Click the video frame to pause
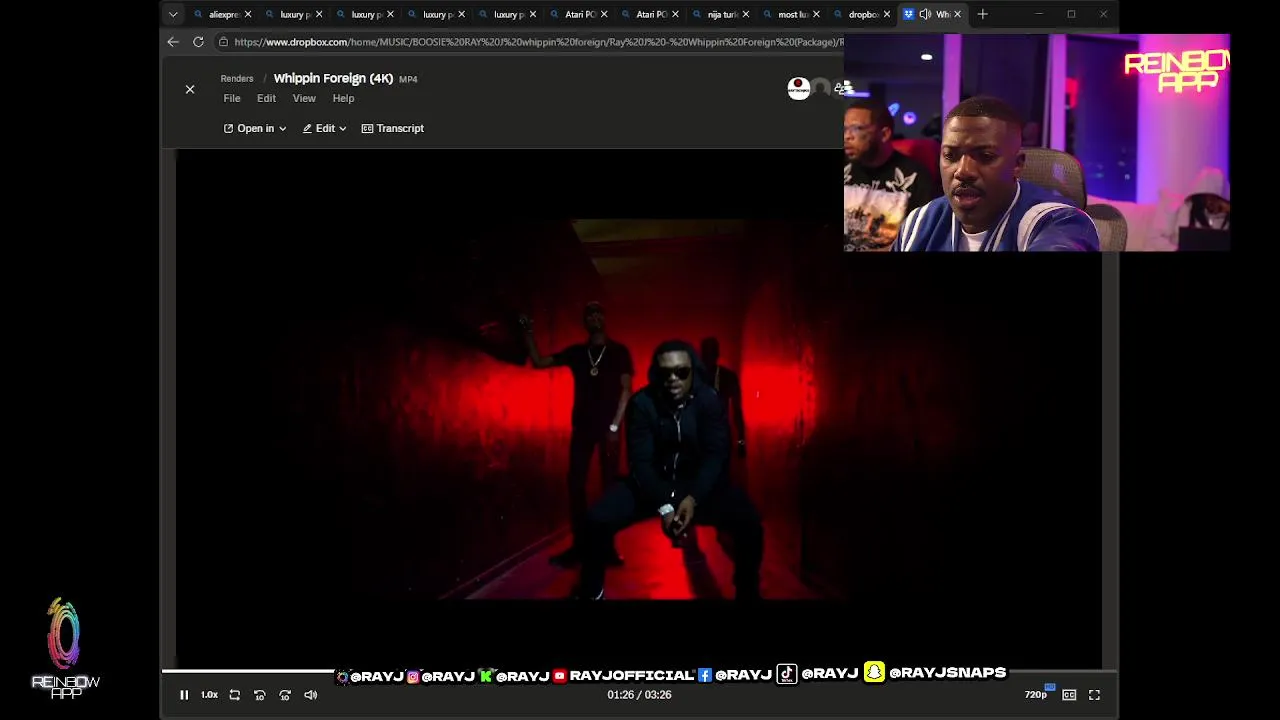The image size is (1280, 720). (x=639, y=408)
